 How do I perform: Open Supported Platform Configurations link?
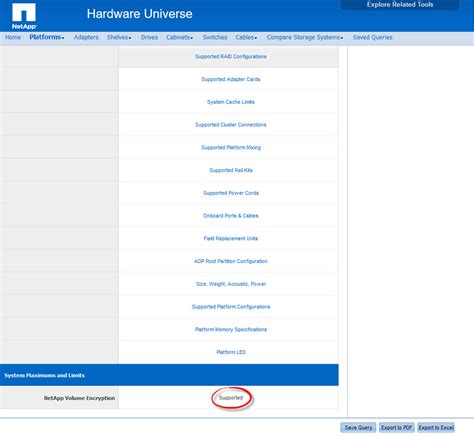click(231, 307)
